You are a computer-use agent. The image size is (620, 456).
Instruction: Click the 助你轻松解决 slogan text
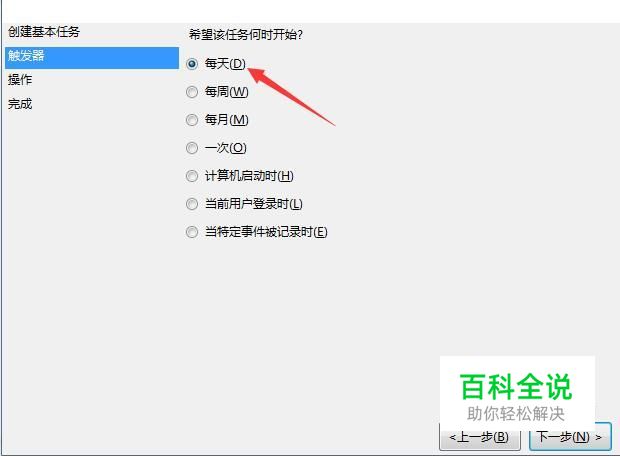pos(516,414)
